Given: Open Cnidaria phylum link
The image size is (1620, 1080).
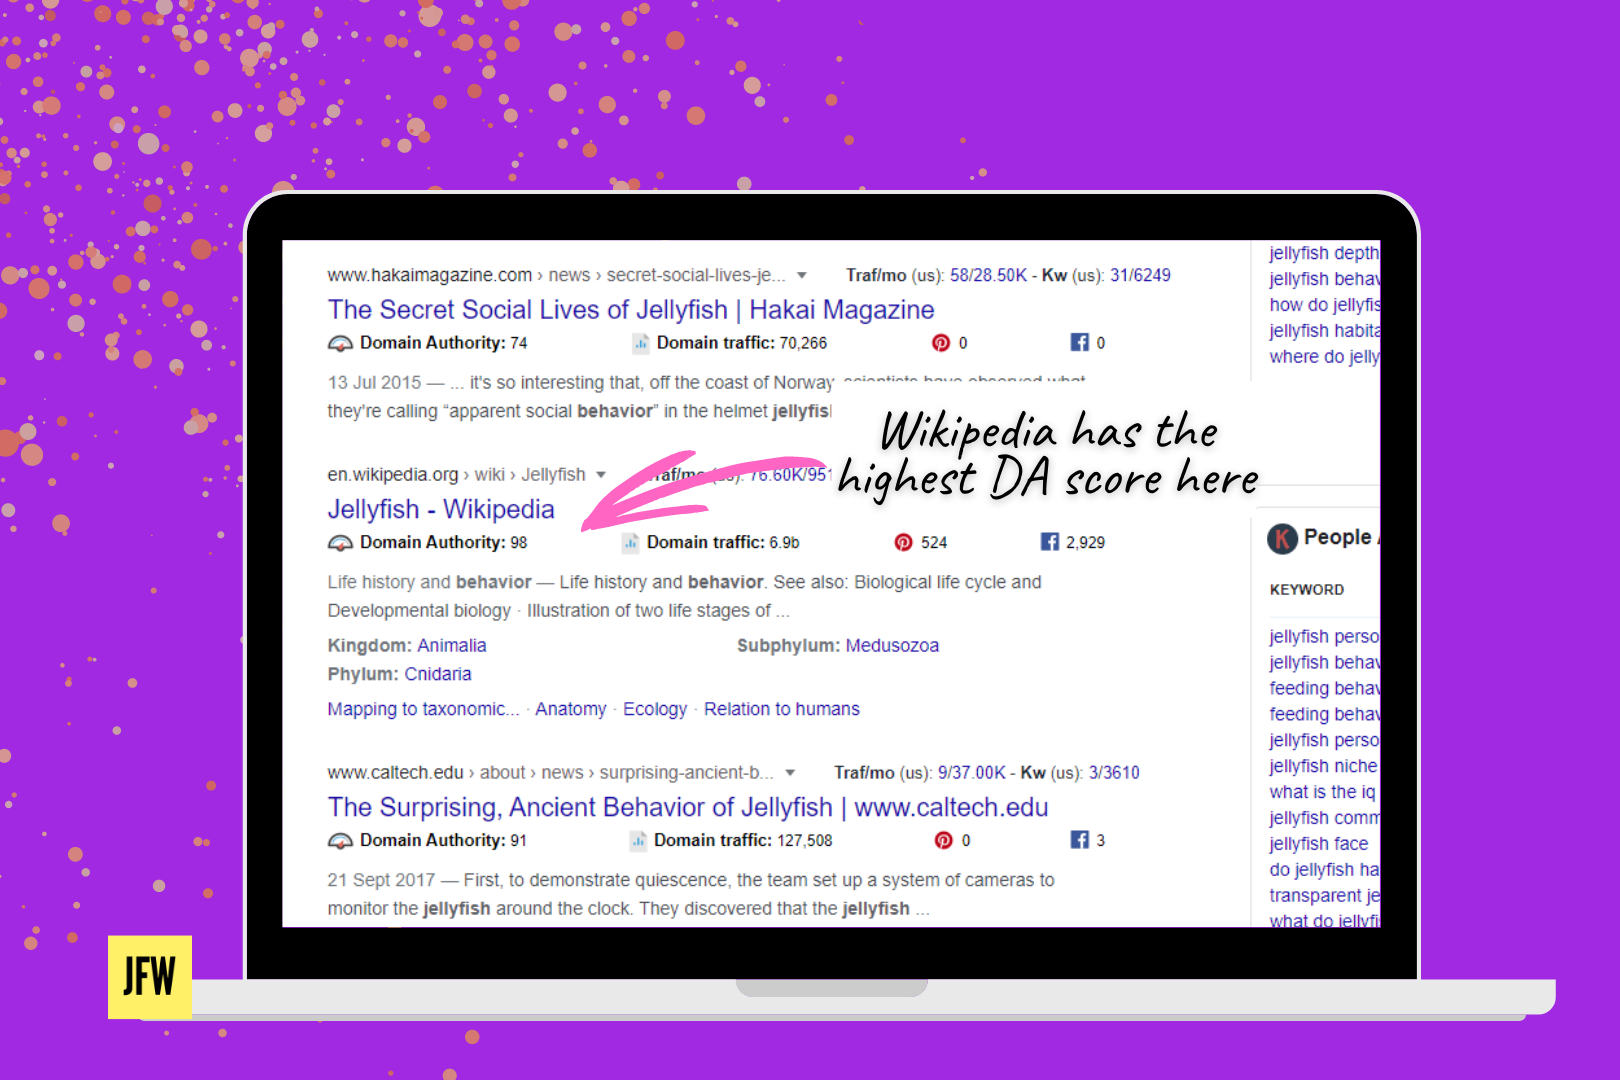Looking at the screenshot, I should click(438, 674).
